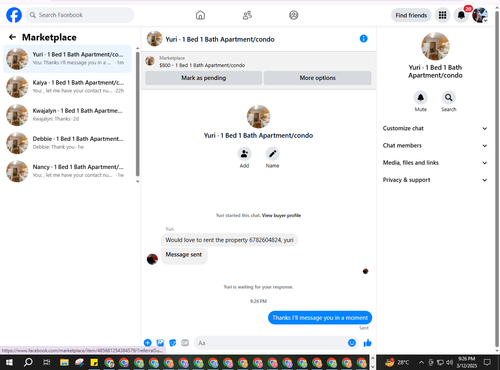
Task: Expand Media, files and links section
Action: pyautogui.click(x=435, y=163)
